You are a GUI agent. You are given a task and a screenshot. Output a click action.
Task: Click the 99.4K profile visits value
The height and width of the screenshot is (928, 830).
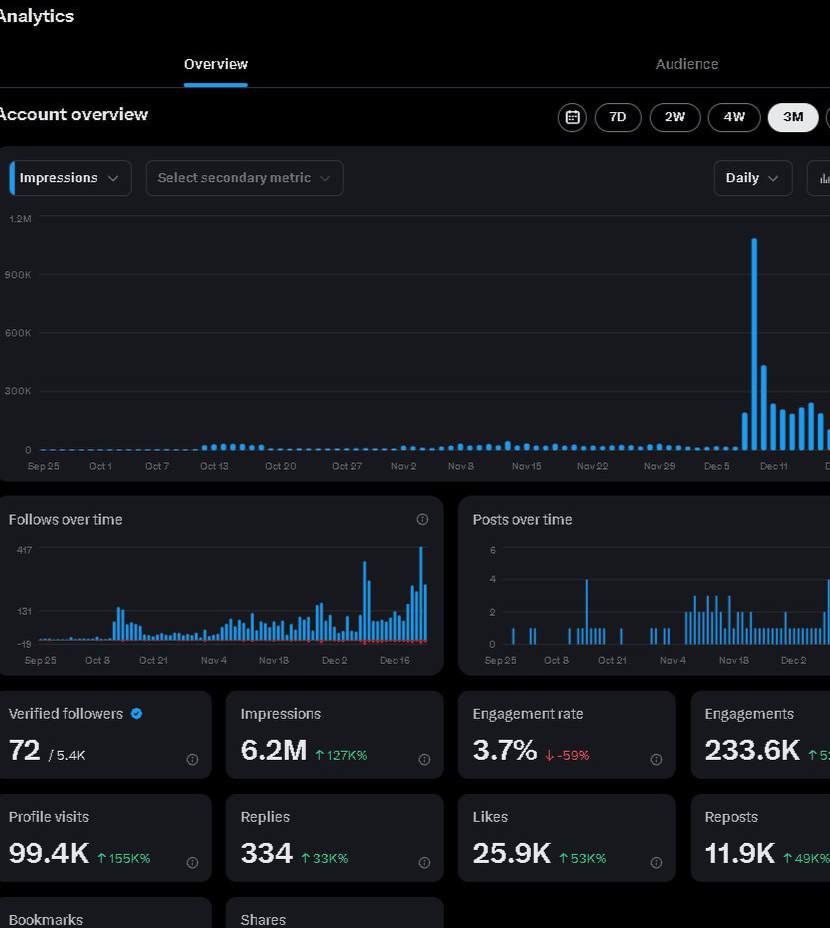pos(49,853)
